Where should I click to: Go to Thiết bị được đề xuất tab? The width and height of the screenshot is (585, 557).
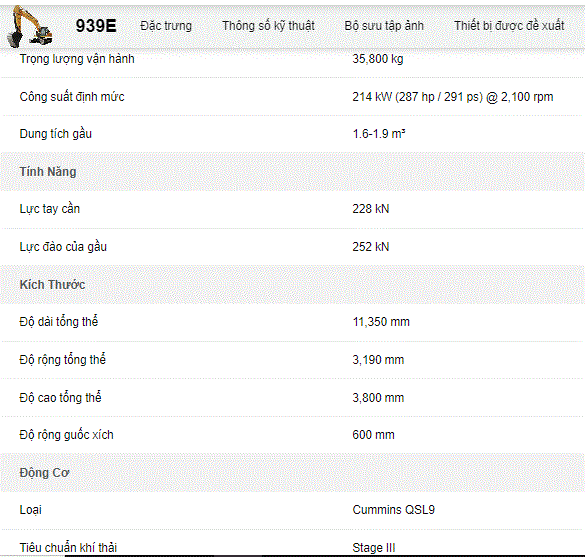tap(509, 26)
